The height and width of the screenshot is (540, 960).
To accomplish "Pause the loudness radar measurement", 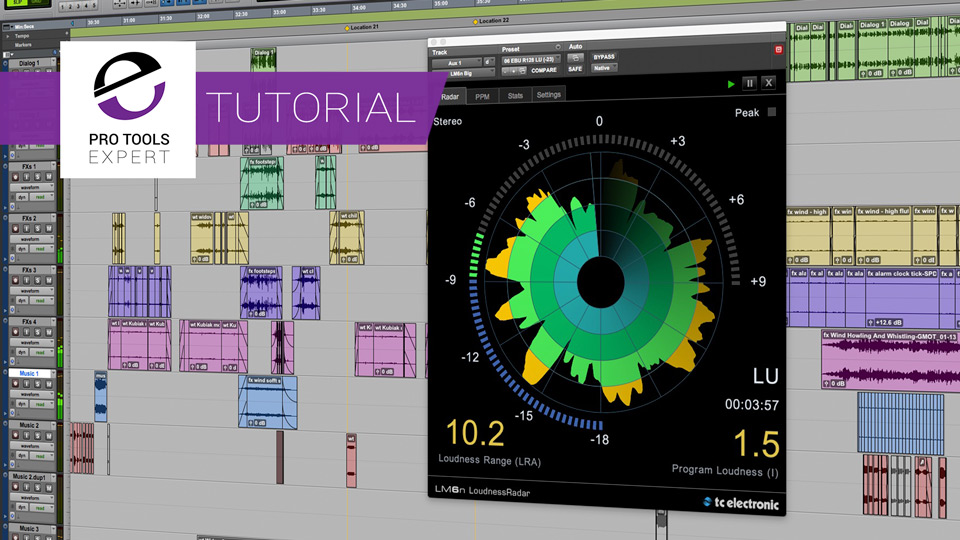I will (x=749, y=83).
